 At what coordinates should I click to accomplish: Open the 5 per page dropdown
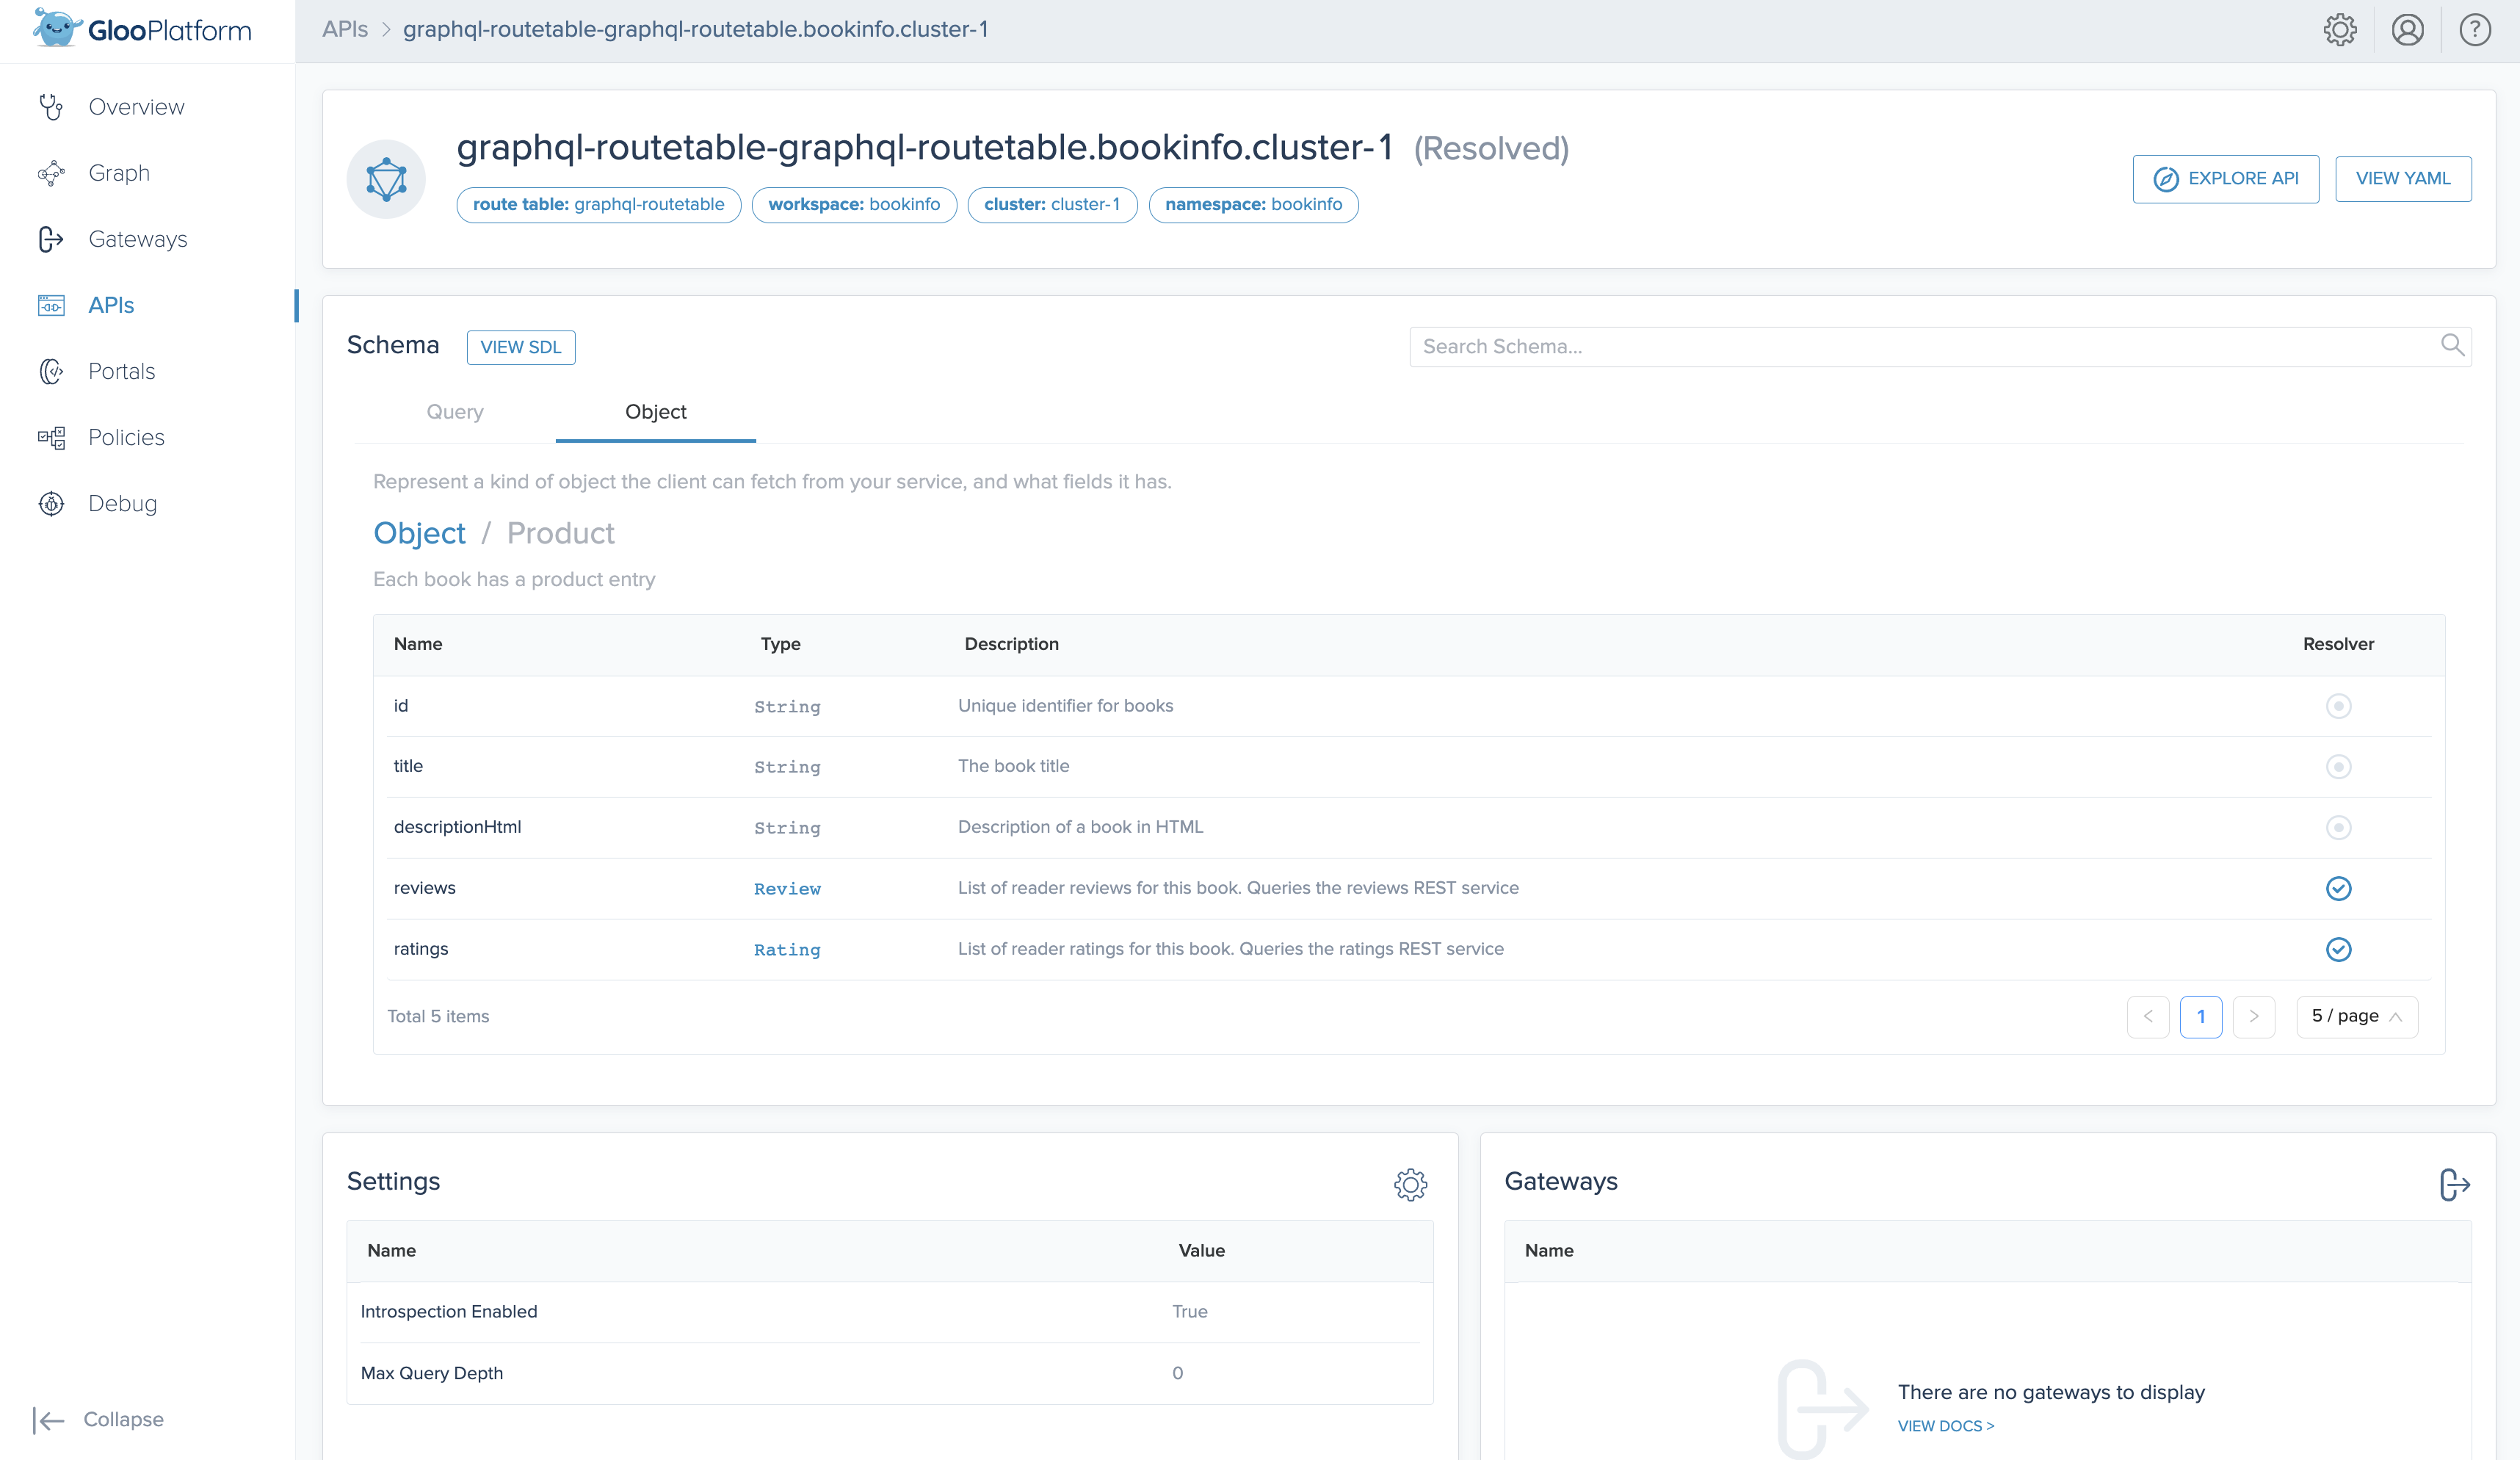tap(2356, 1016)
